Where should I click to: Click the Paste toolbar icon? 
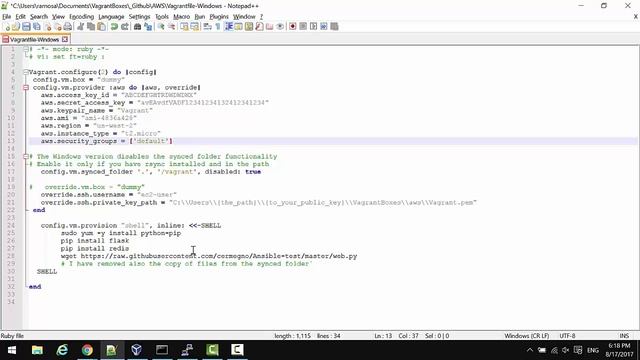click(101, 27)
